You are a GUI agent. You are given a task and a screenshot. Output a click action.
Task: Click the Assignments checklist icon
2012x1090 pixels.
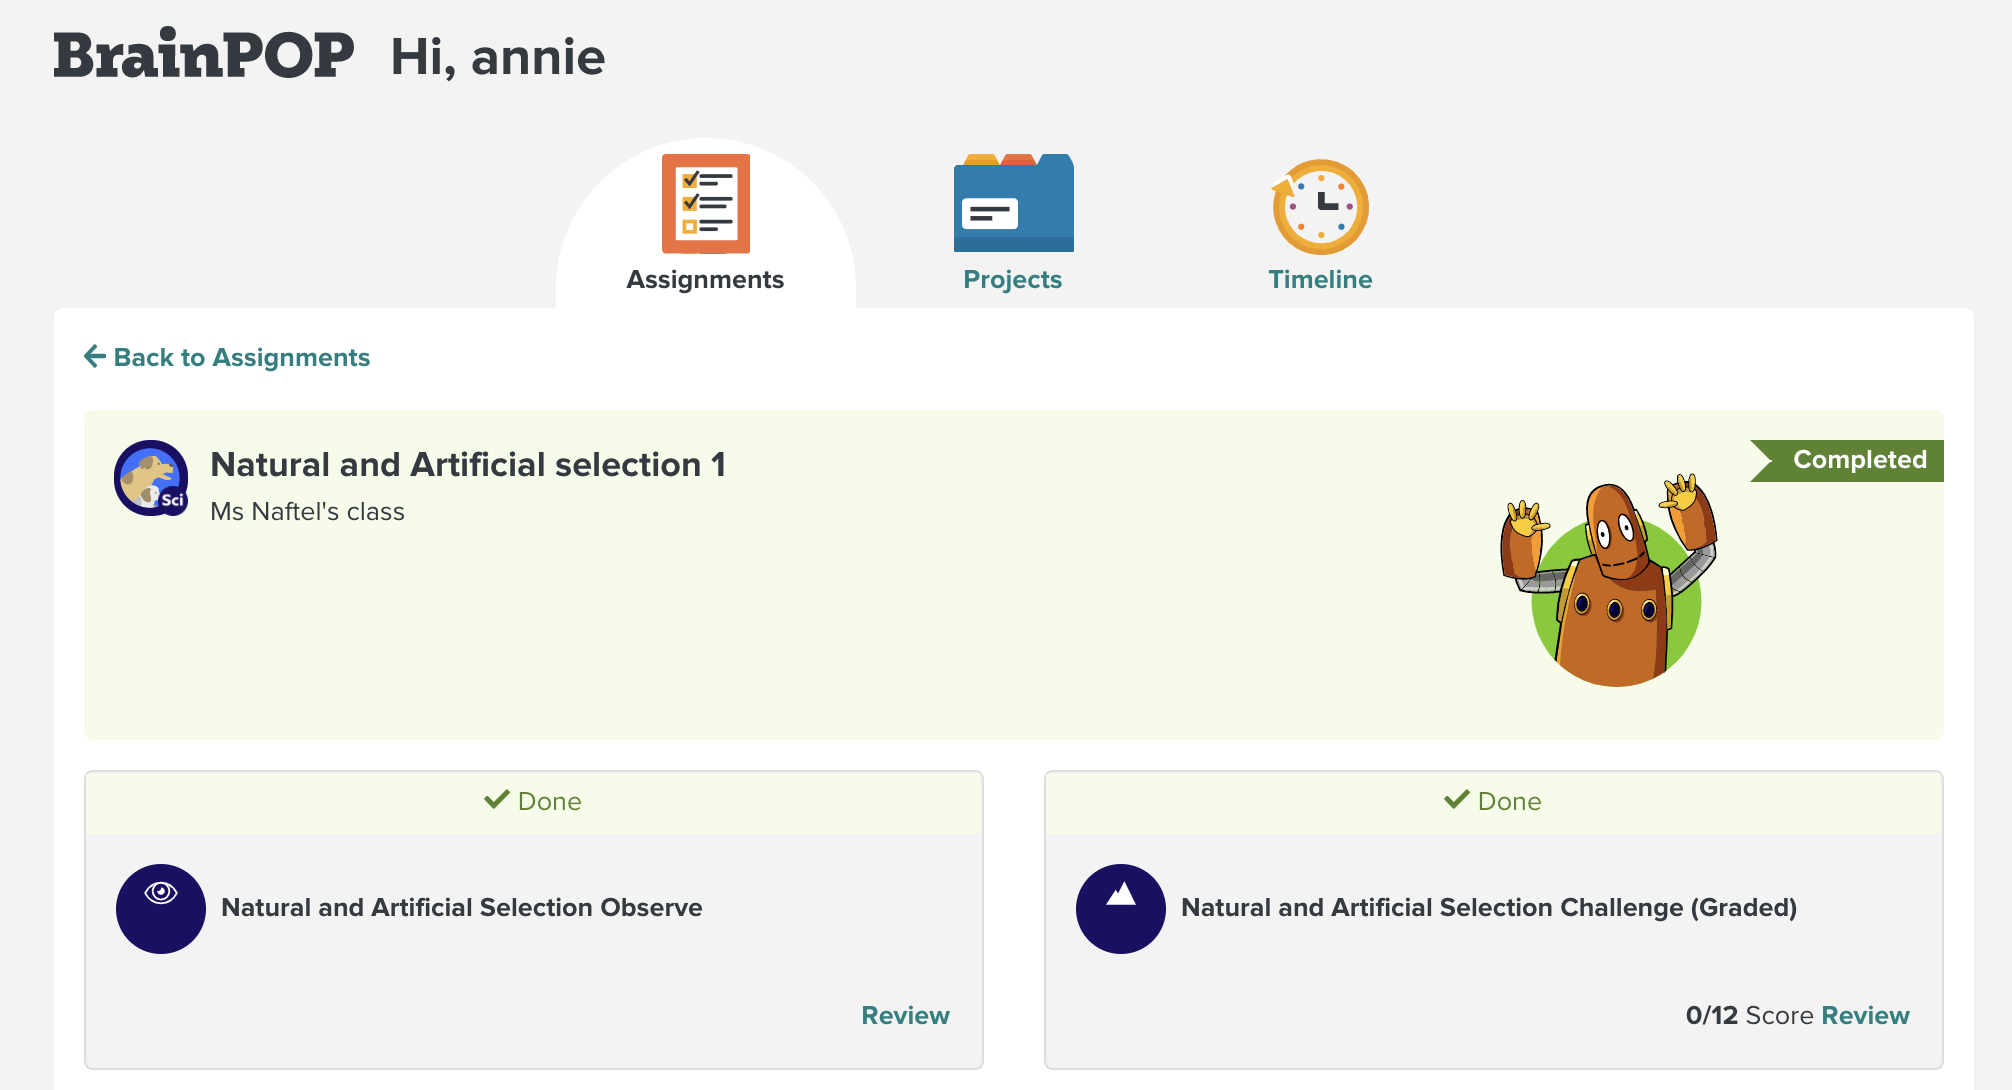[x=706, y=203]
